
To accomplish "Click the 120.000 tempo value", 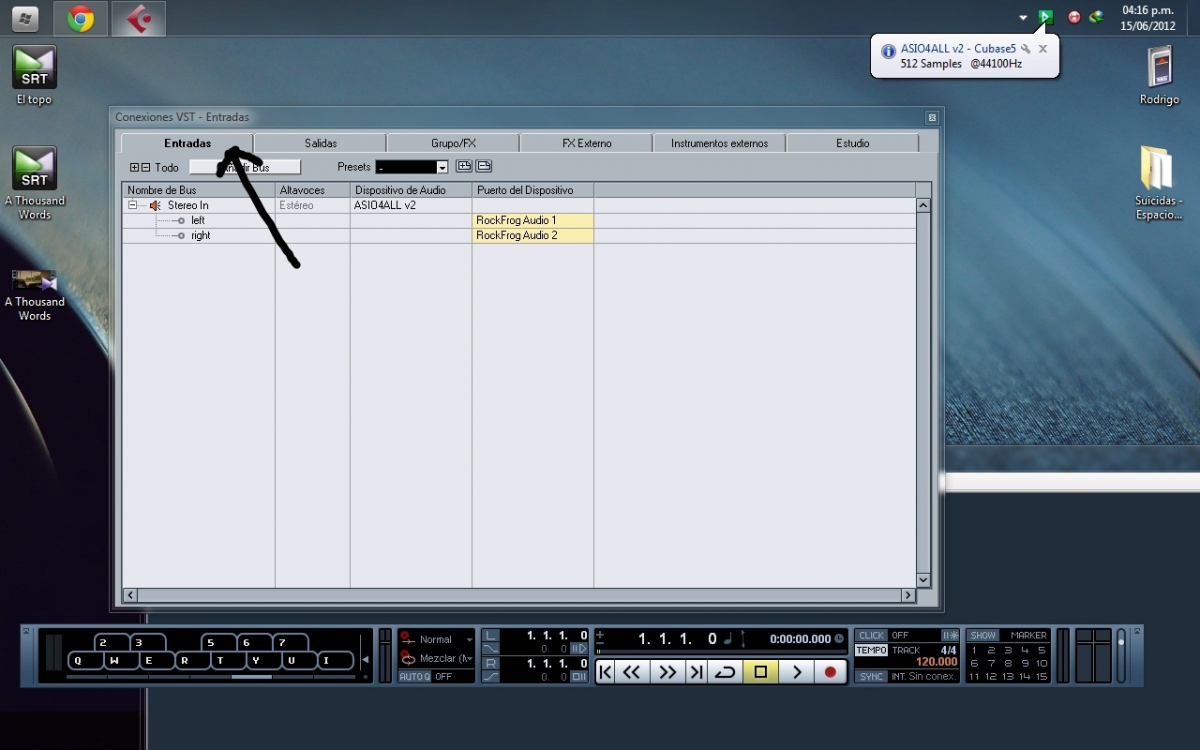I will 937,662.
